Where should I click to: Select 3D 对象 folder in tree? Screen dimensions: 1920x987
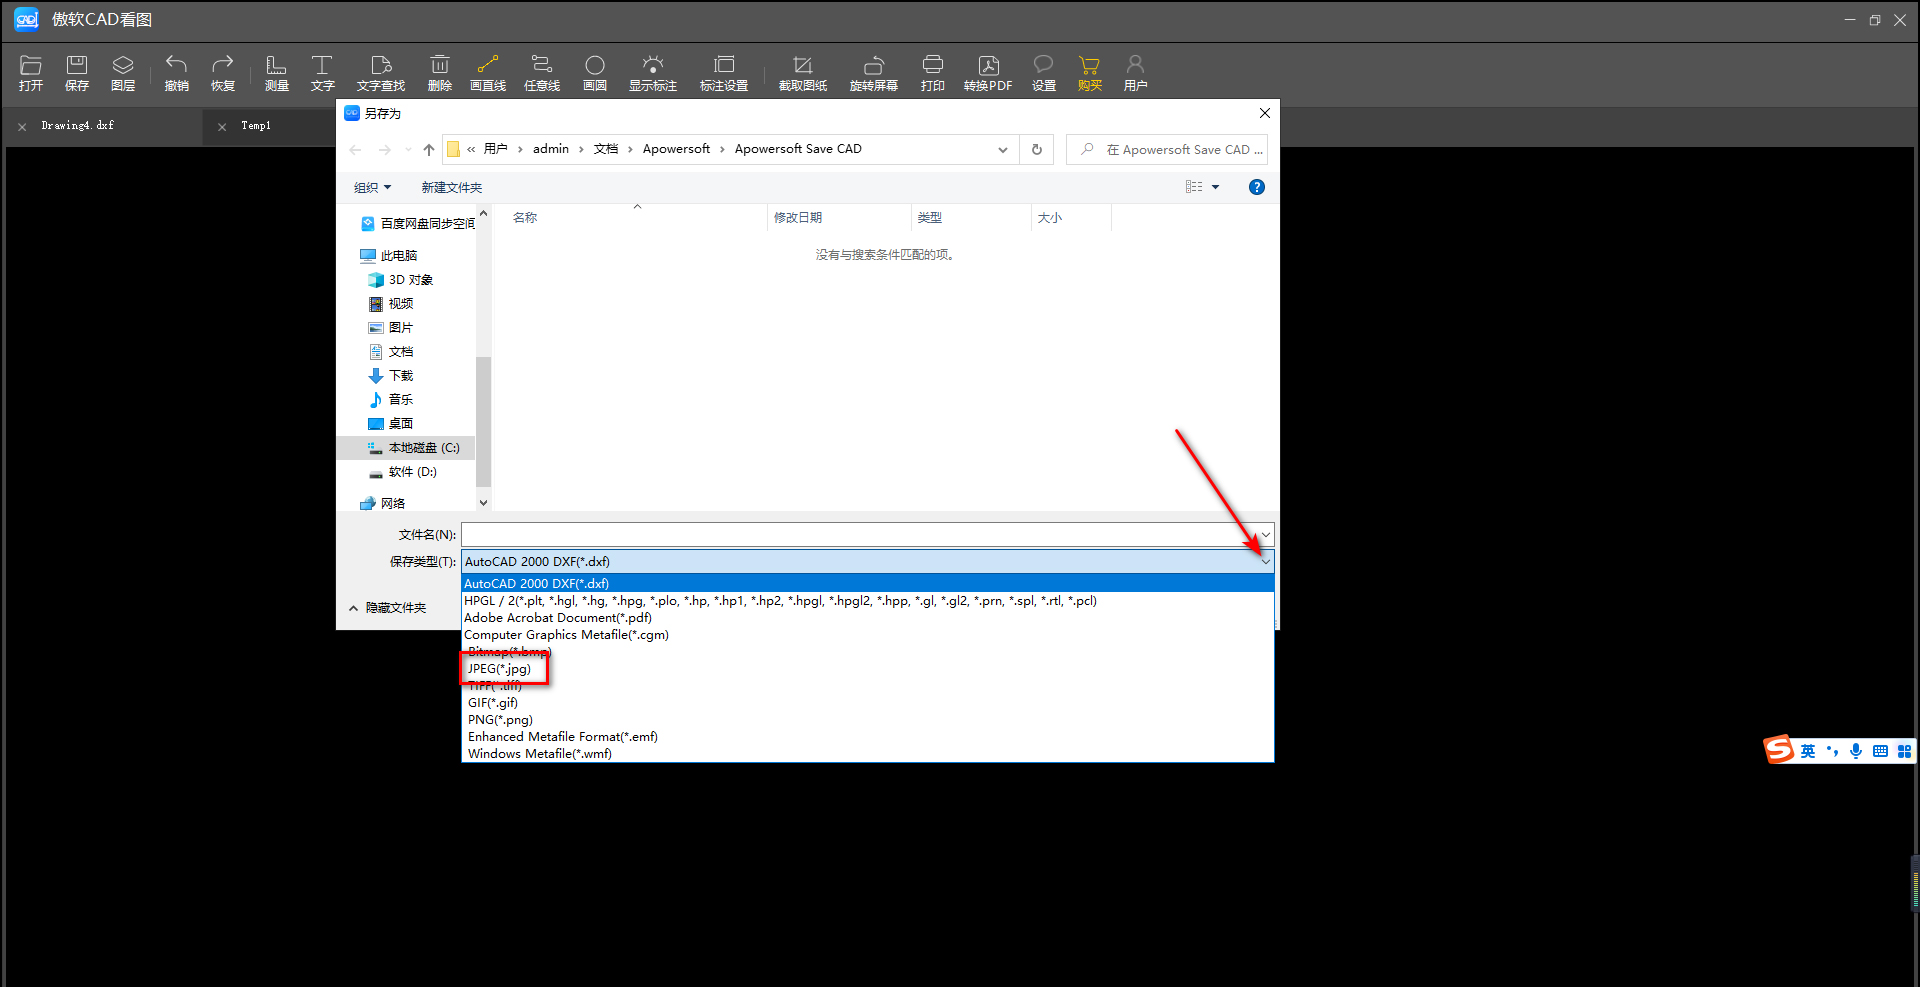click(x=401, y=280)
